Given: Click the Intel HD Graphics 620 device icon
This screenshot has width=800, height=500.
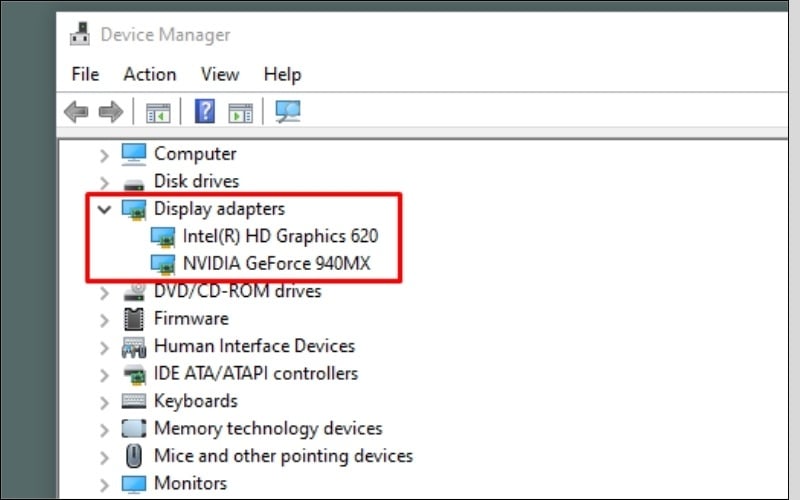Looking at the screenshot, I should point(163,237).
